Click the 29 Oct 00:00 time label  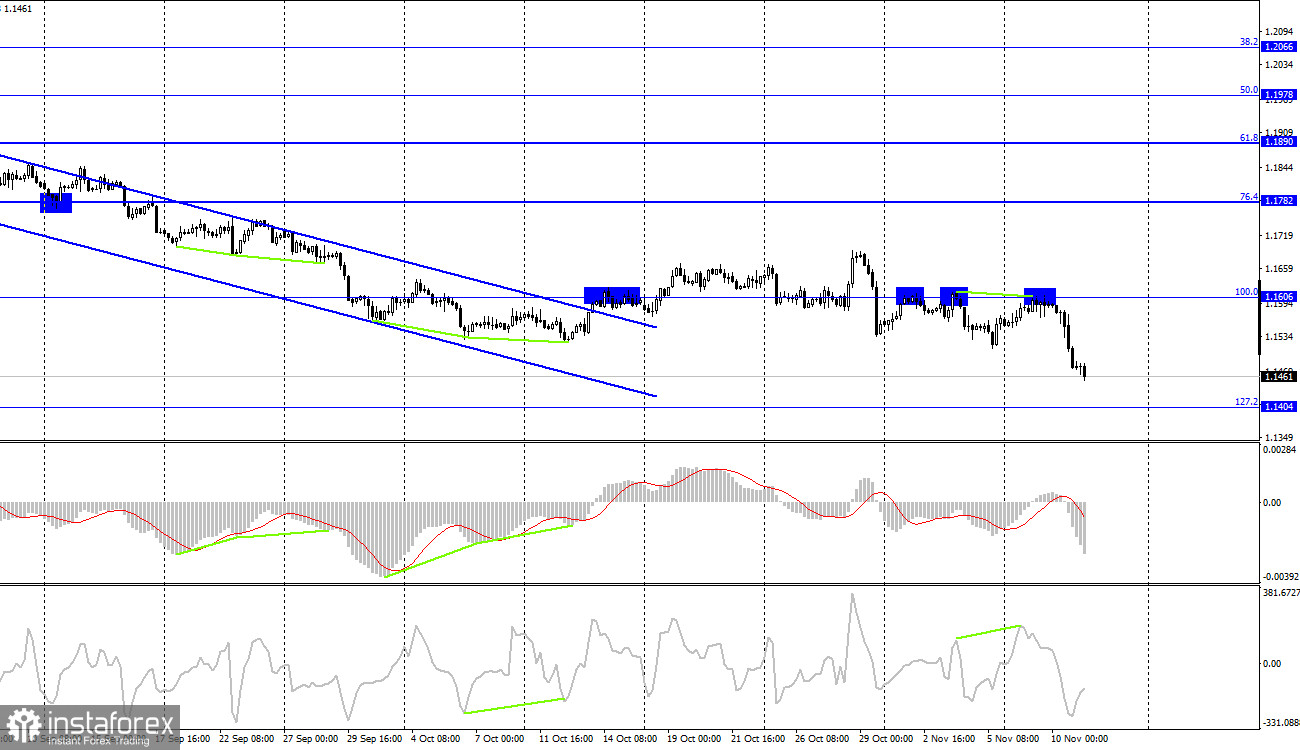(x=885, y=739)
